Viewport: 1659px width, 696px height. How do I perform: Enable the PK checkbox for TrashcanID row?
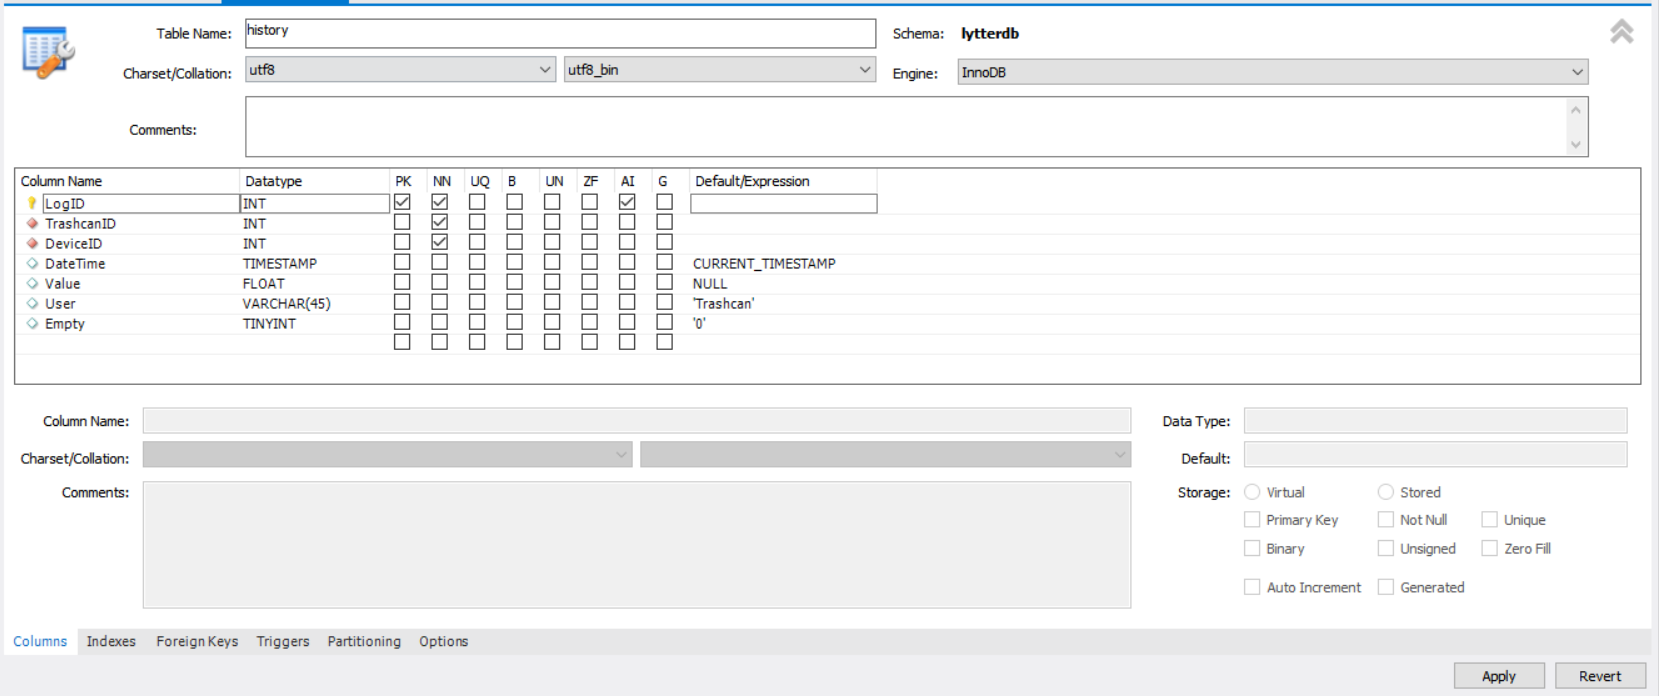(x=402, y=222)
